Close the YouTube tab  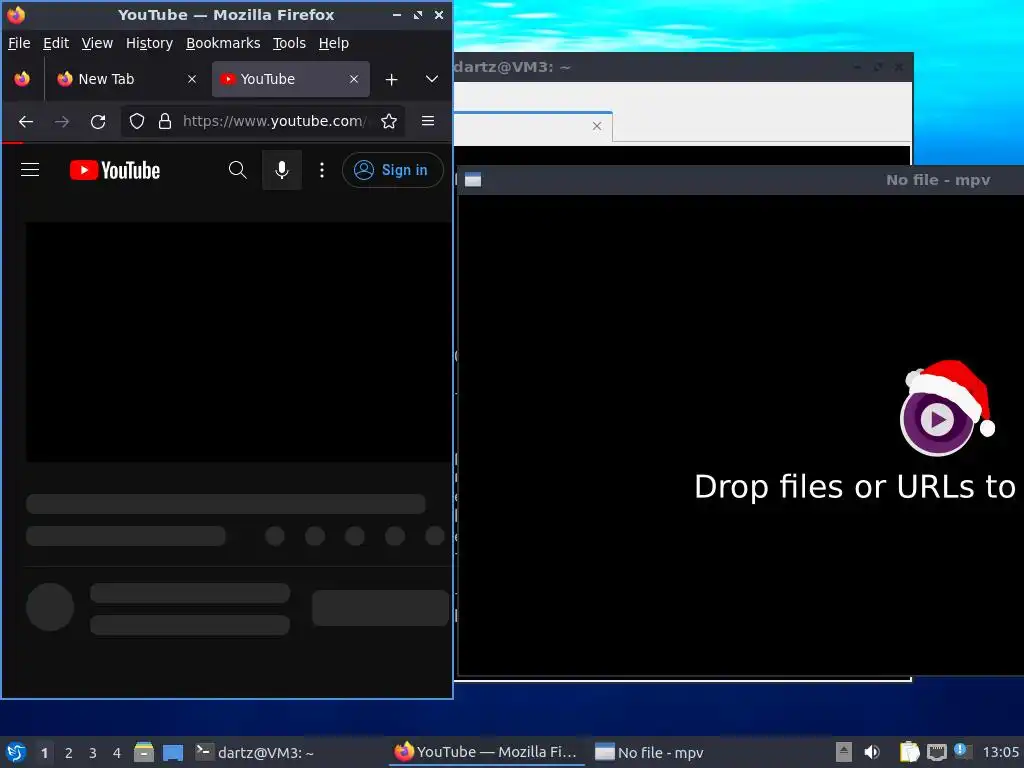[x=354, y=79]
